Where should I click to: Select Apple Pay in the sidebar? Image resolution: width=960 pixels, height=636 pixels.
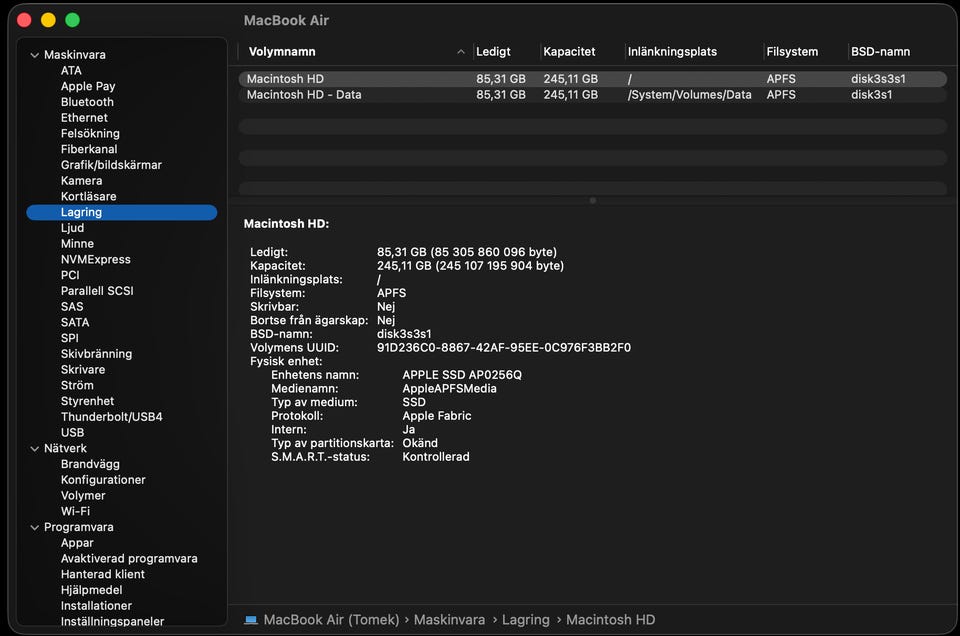[88, 86]
